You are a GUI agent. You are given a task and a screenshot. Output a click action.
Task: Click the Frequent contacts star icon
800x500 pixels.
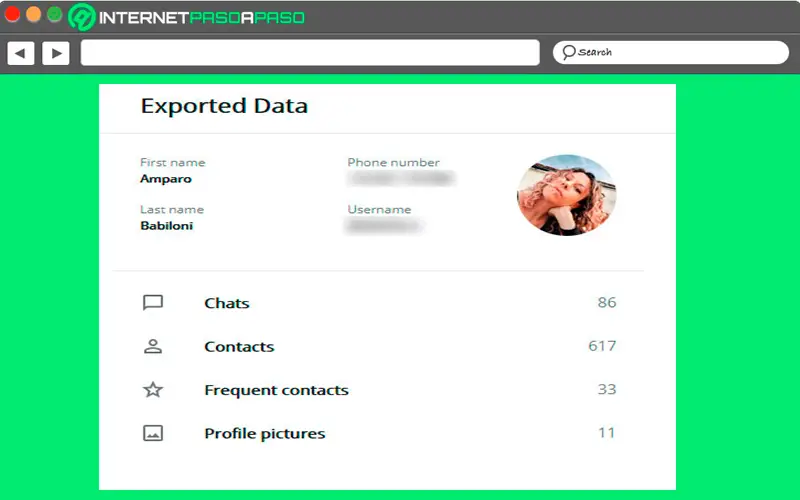coord(153,390)
